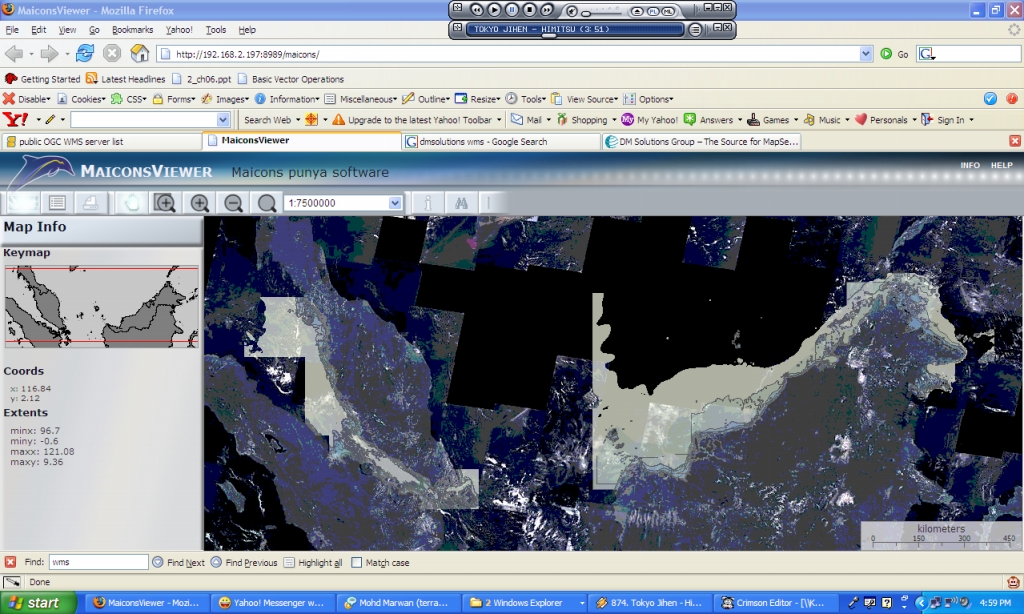Select the zoom out tool
The image size is (1024, 614).
tap(233, 203)
